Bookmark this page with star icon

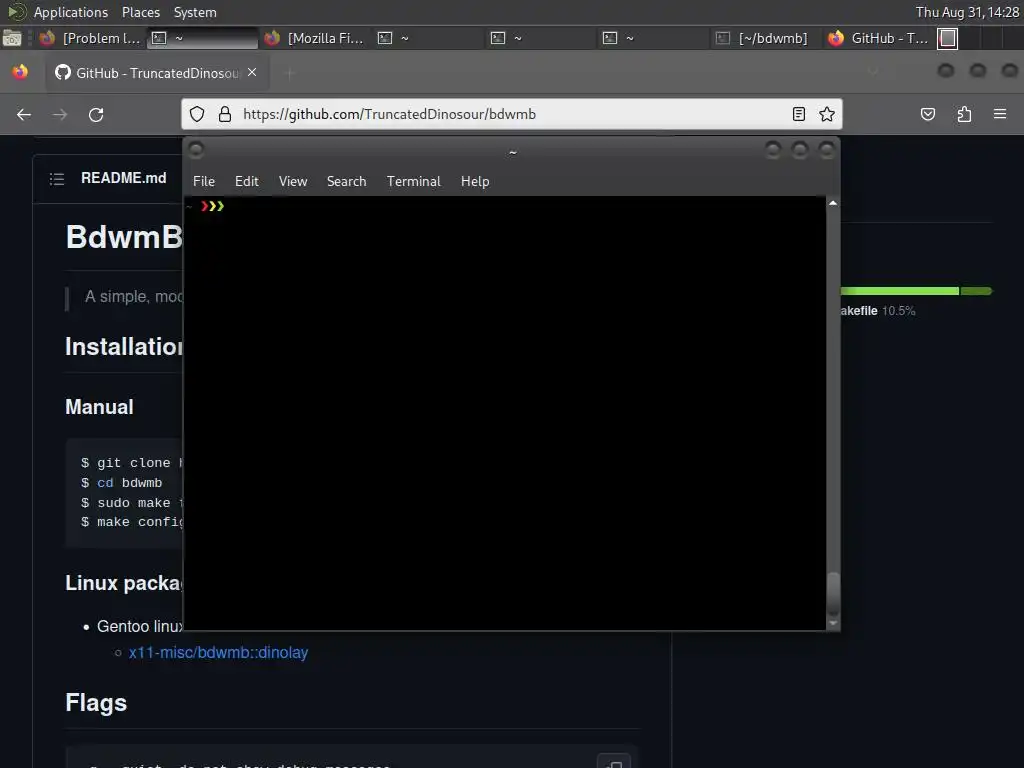click(x=827, y=114)
